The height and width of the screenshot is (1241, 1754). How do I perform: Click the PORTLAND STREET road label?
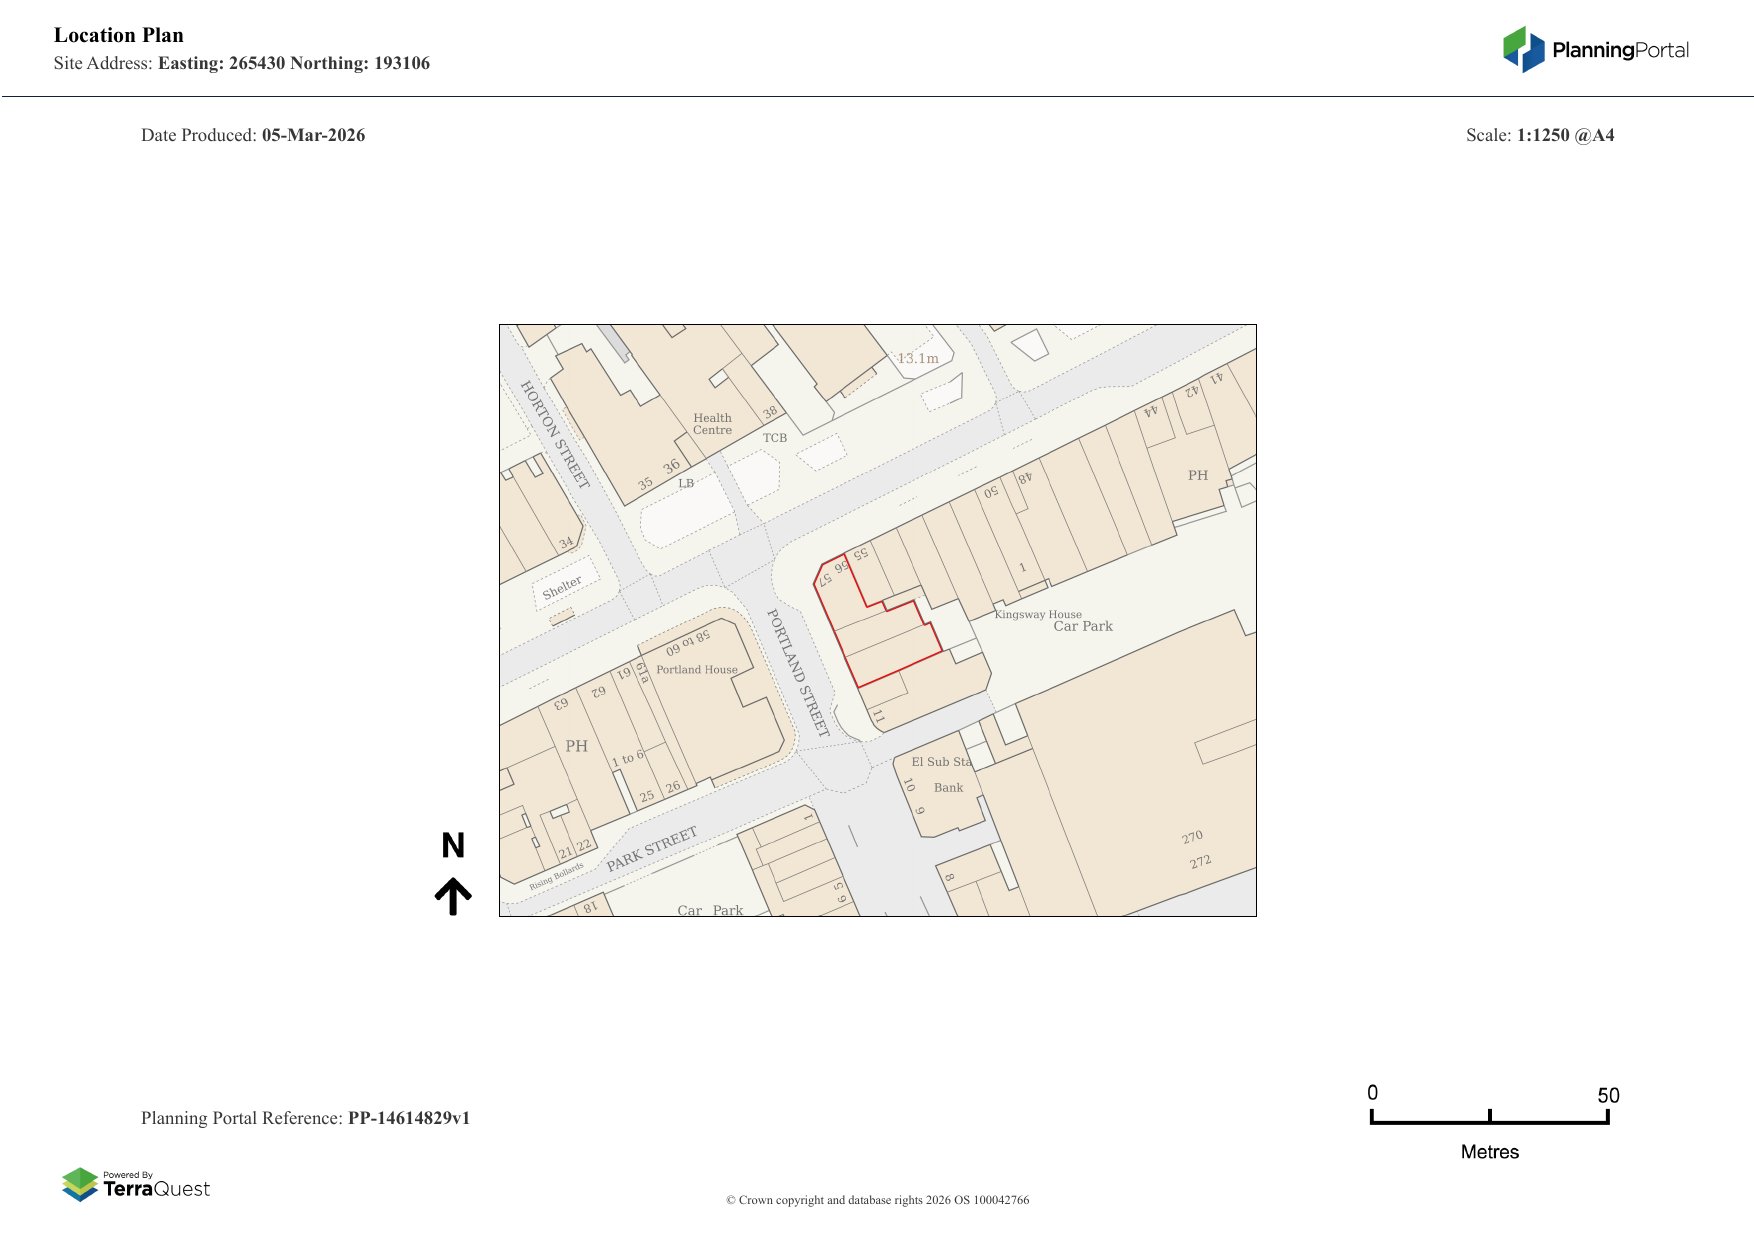coord(798,672)
